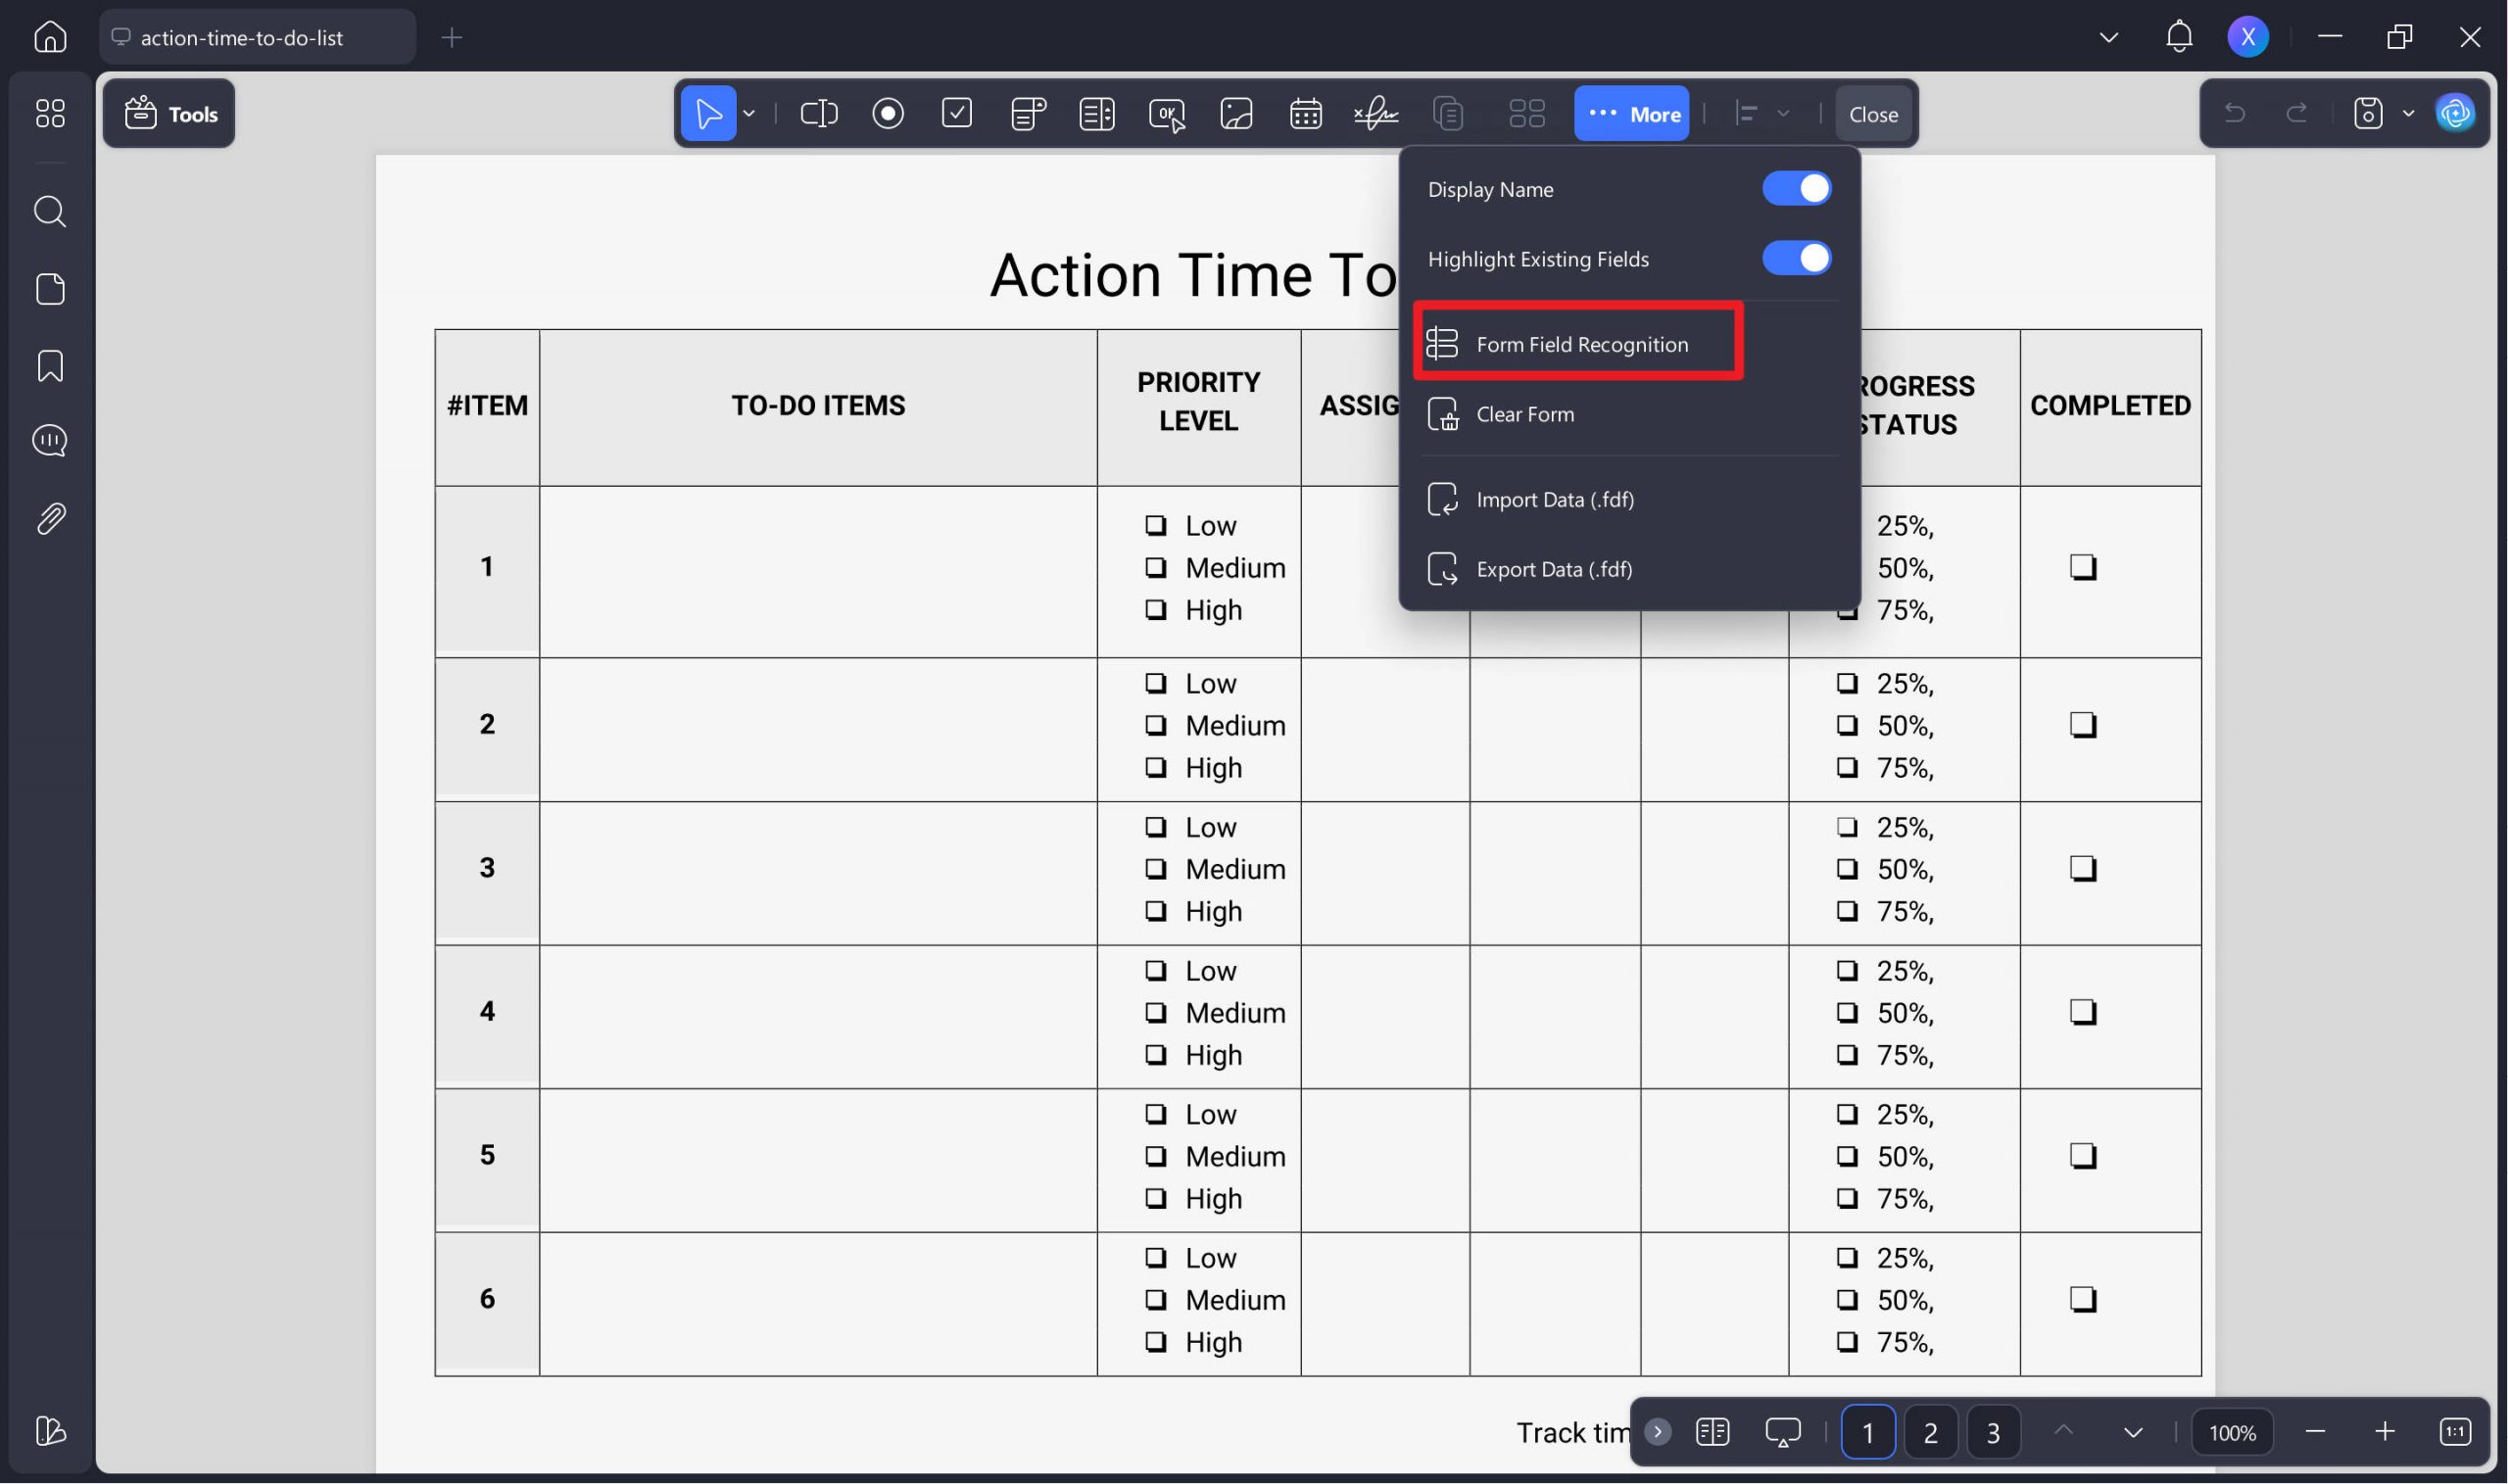The width and height of the screenshot is (2508, 1484).
Task: Click the Close button in form toolbar
Action: 1873,114
